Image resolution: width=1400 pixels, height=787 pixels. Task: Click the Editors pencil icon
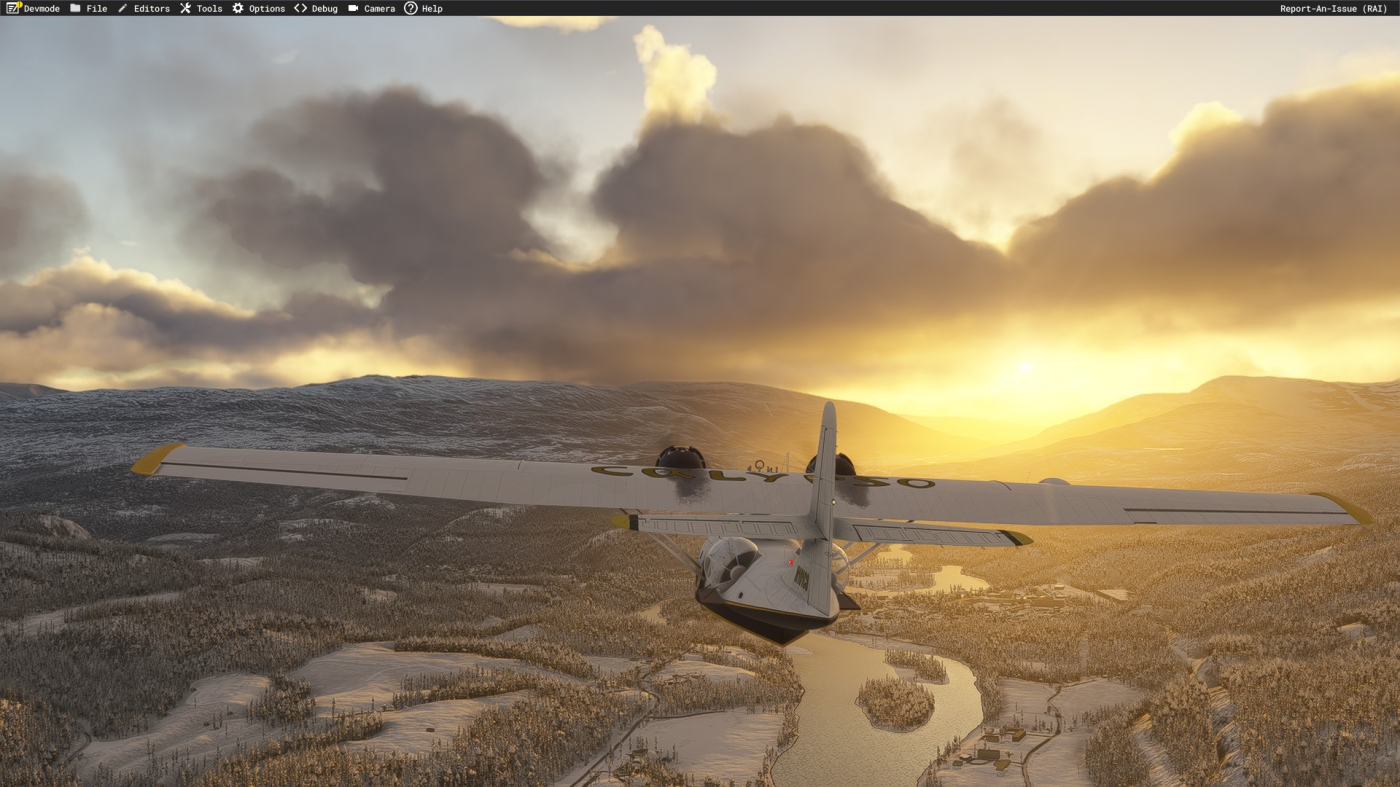123,8
